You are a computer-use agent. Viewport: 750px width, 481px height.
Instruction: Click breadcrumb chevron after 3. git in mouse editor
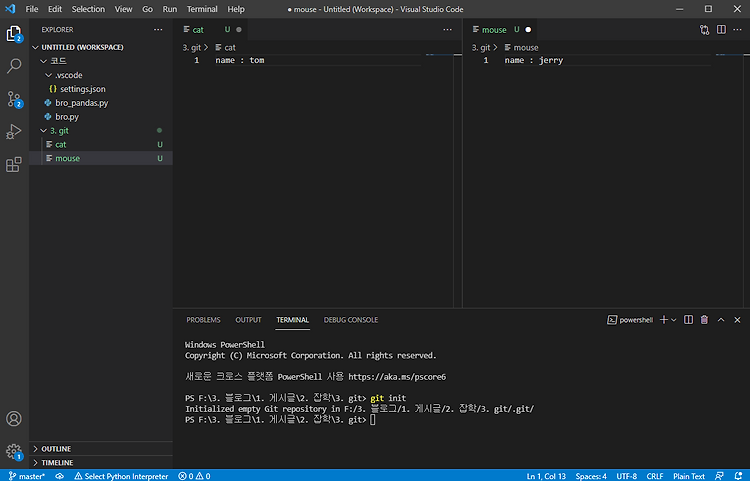click(x=496, y=47)
